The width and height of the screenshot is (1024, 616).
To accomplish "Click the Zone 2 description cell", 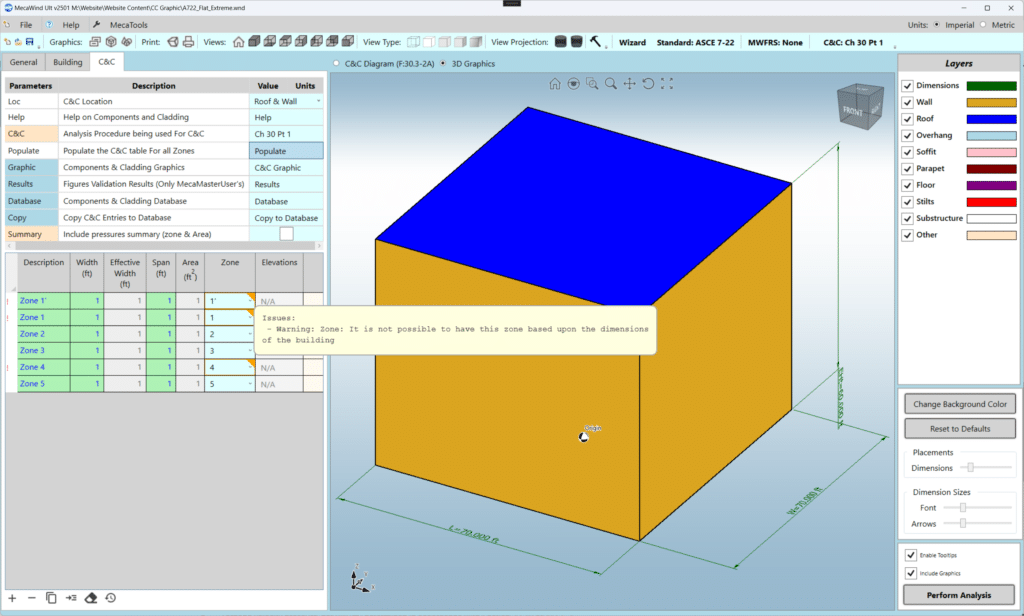I will tap(43, 334).
